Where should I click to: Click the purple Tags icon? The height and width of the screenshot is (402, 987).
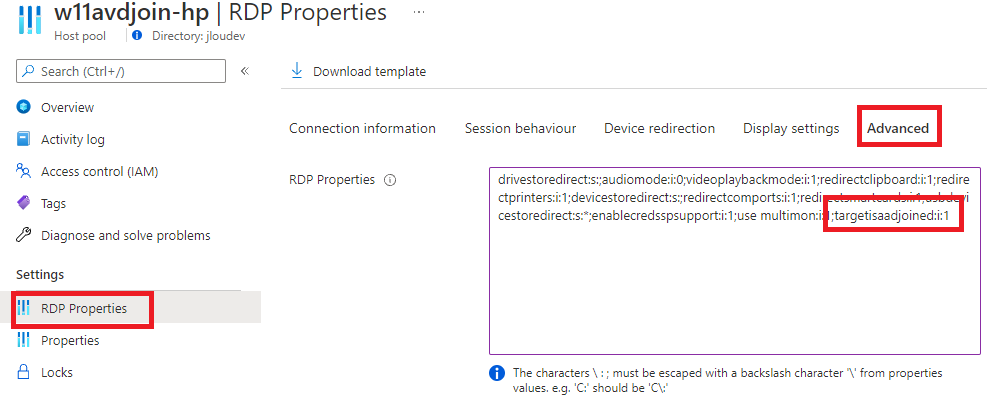[23, 203]
